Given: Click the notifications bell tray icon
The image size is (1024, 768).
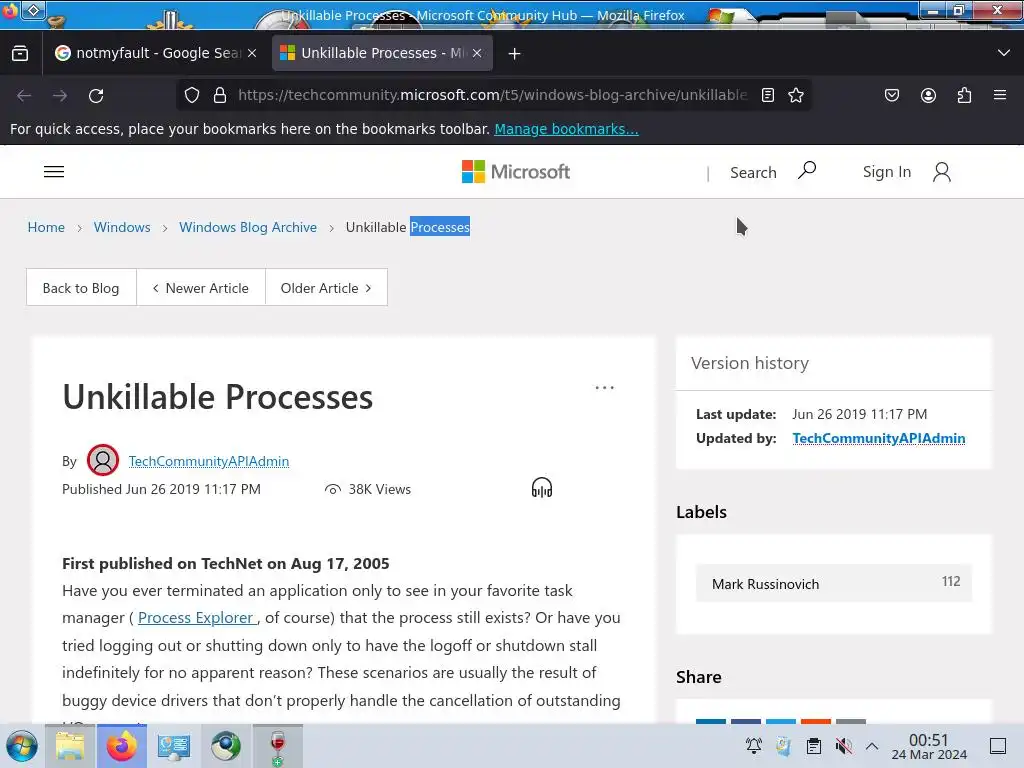Looking at the screenshot, I should (x=754, y=745).
